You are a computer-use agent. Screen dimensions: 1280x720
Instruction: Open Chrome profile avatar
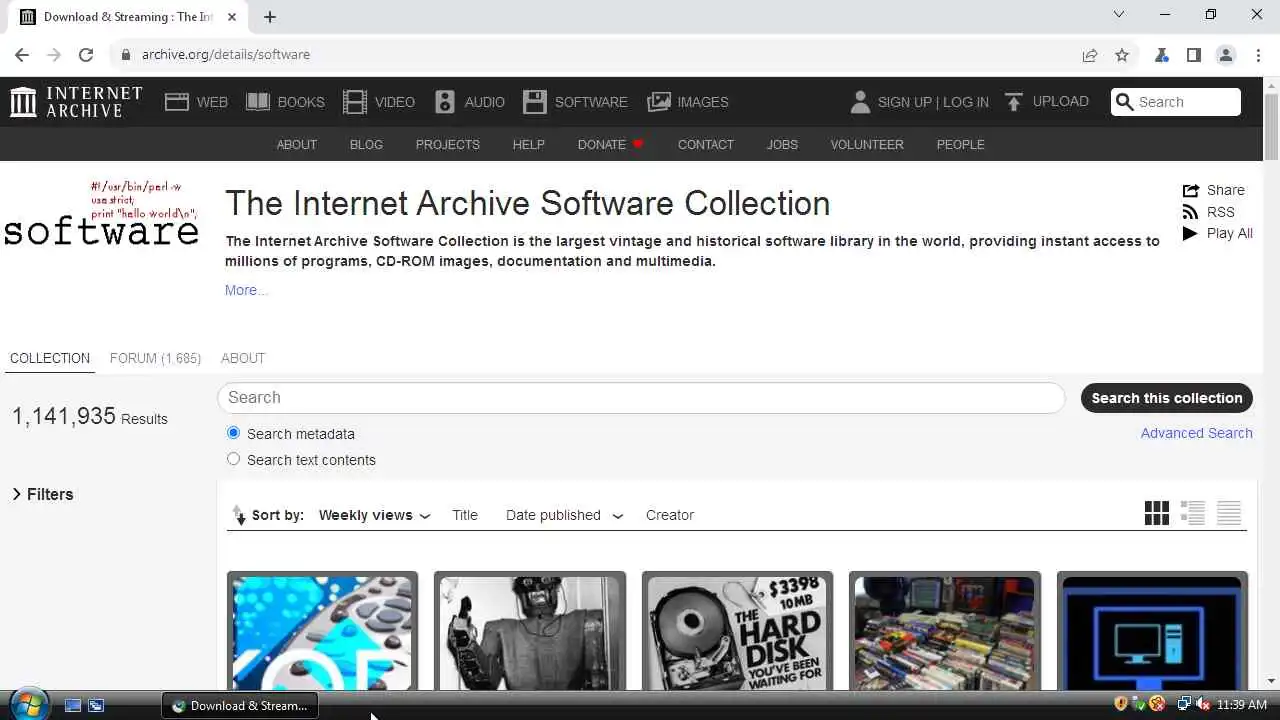point(1226,55)
